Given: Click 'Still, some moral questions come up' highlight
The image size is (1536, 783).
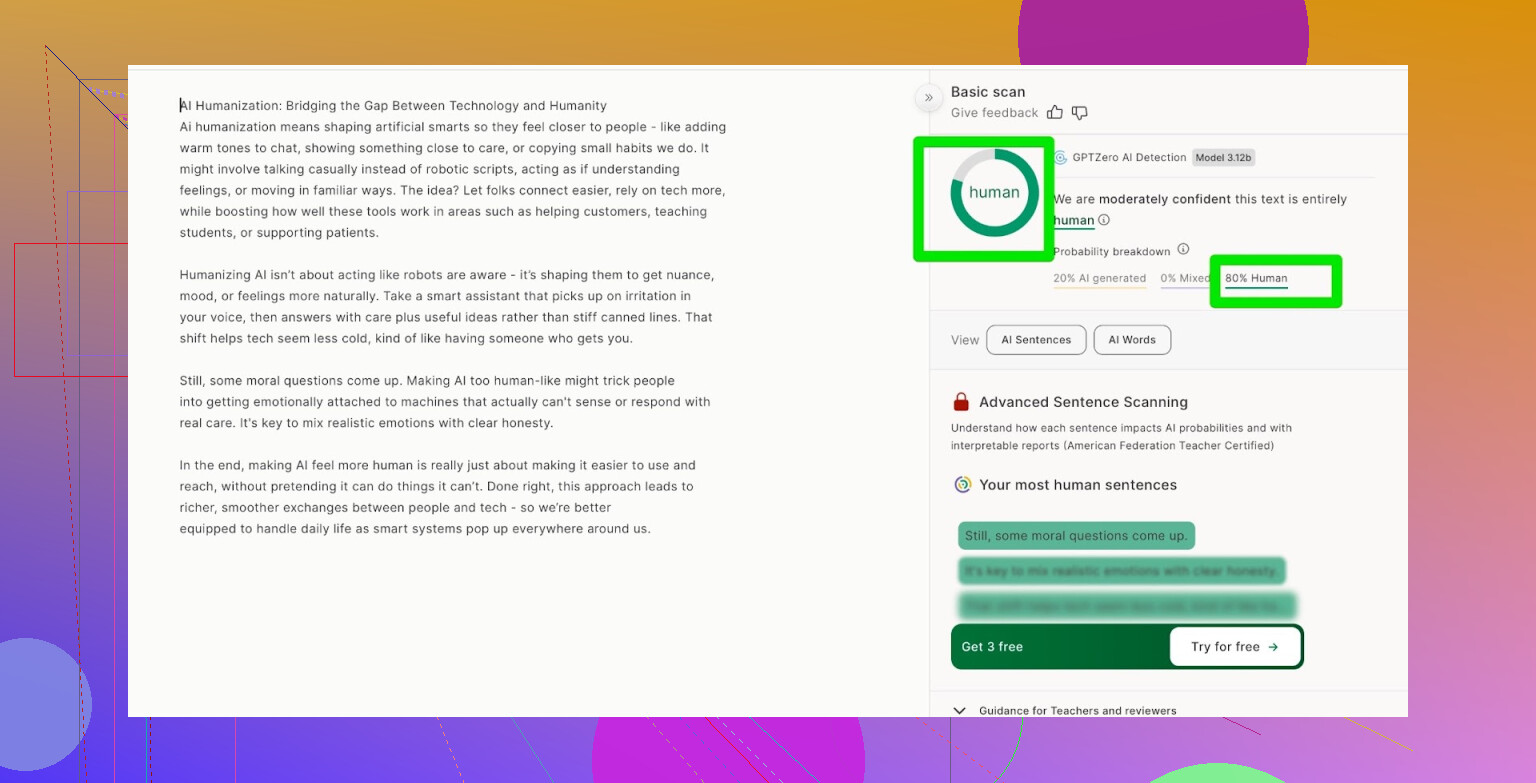Looking at the screenshot, I should (x=1076, y=536).
